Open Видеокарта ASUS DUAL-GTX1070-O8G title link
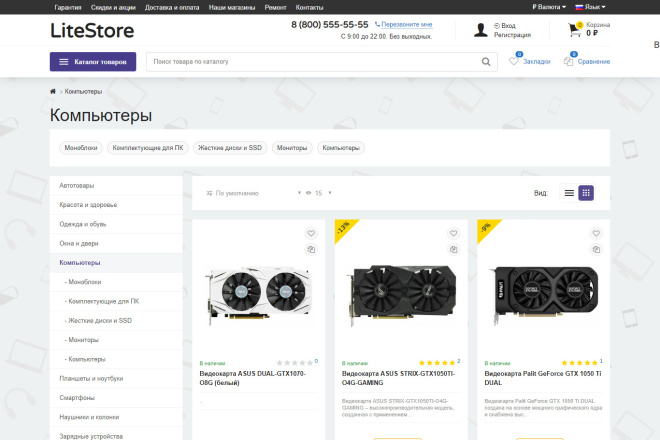Image resolution: width=660 pixels, height=440 pixels. 253,378
